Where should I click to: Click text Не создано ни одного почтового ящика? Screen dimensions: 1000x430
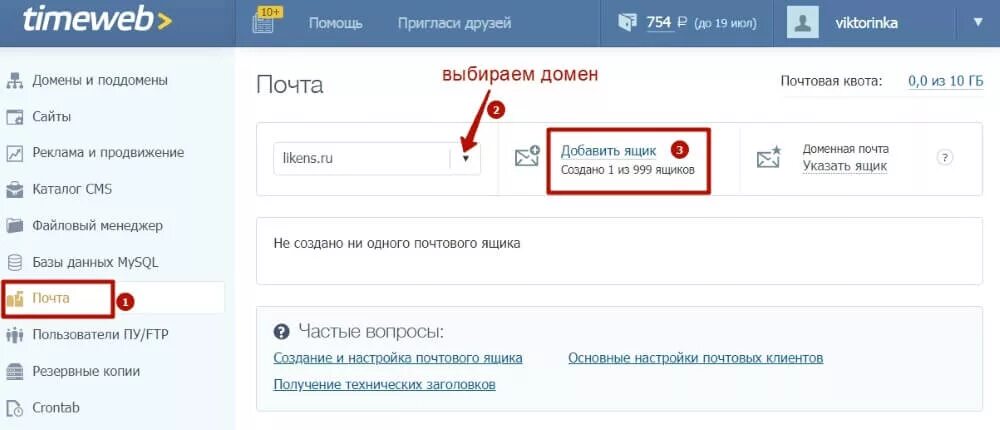click(397, 244)
